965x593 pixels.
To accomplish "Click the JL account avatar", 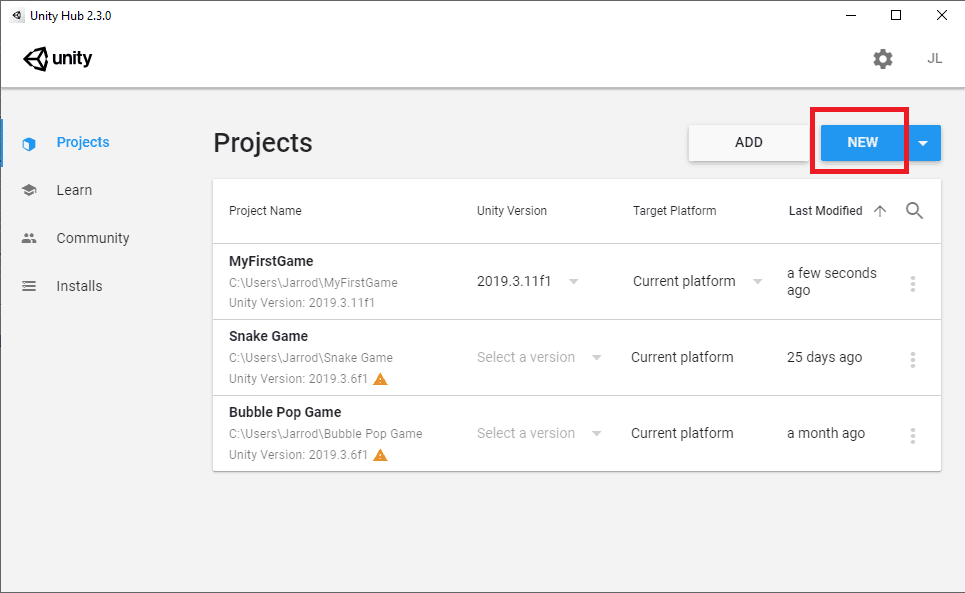I will click(x=934, y=59).
